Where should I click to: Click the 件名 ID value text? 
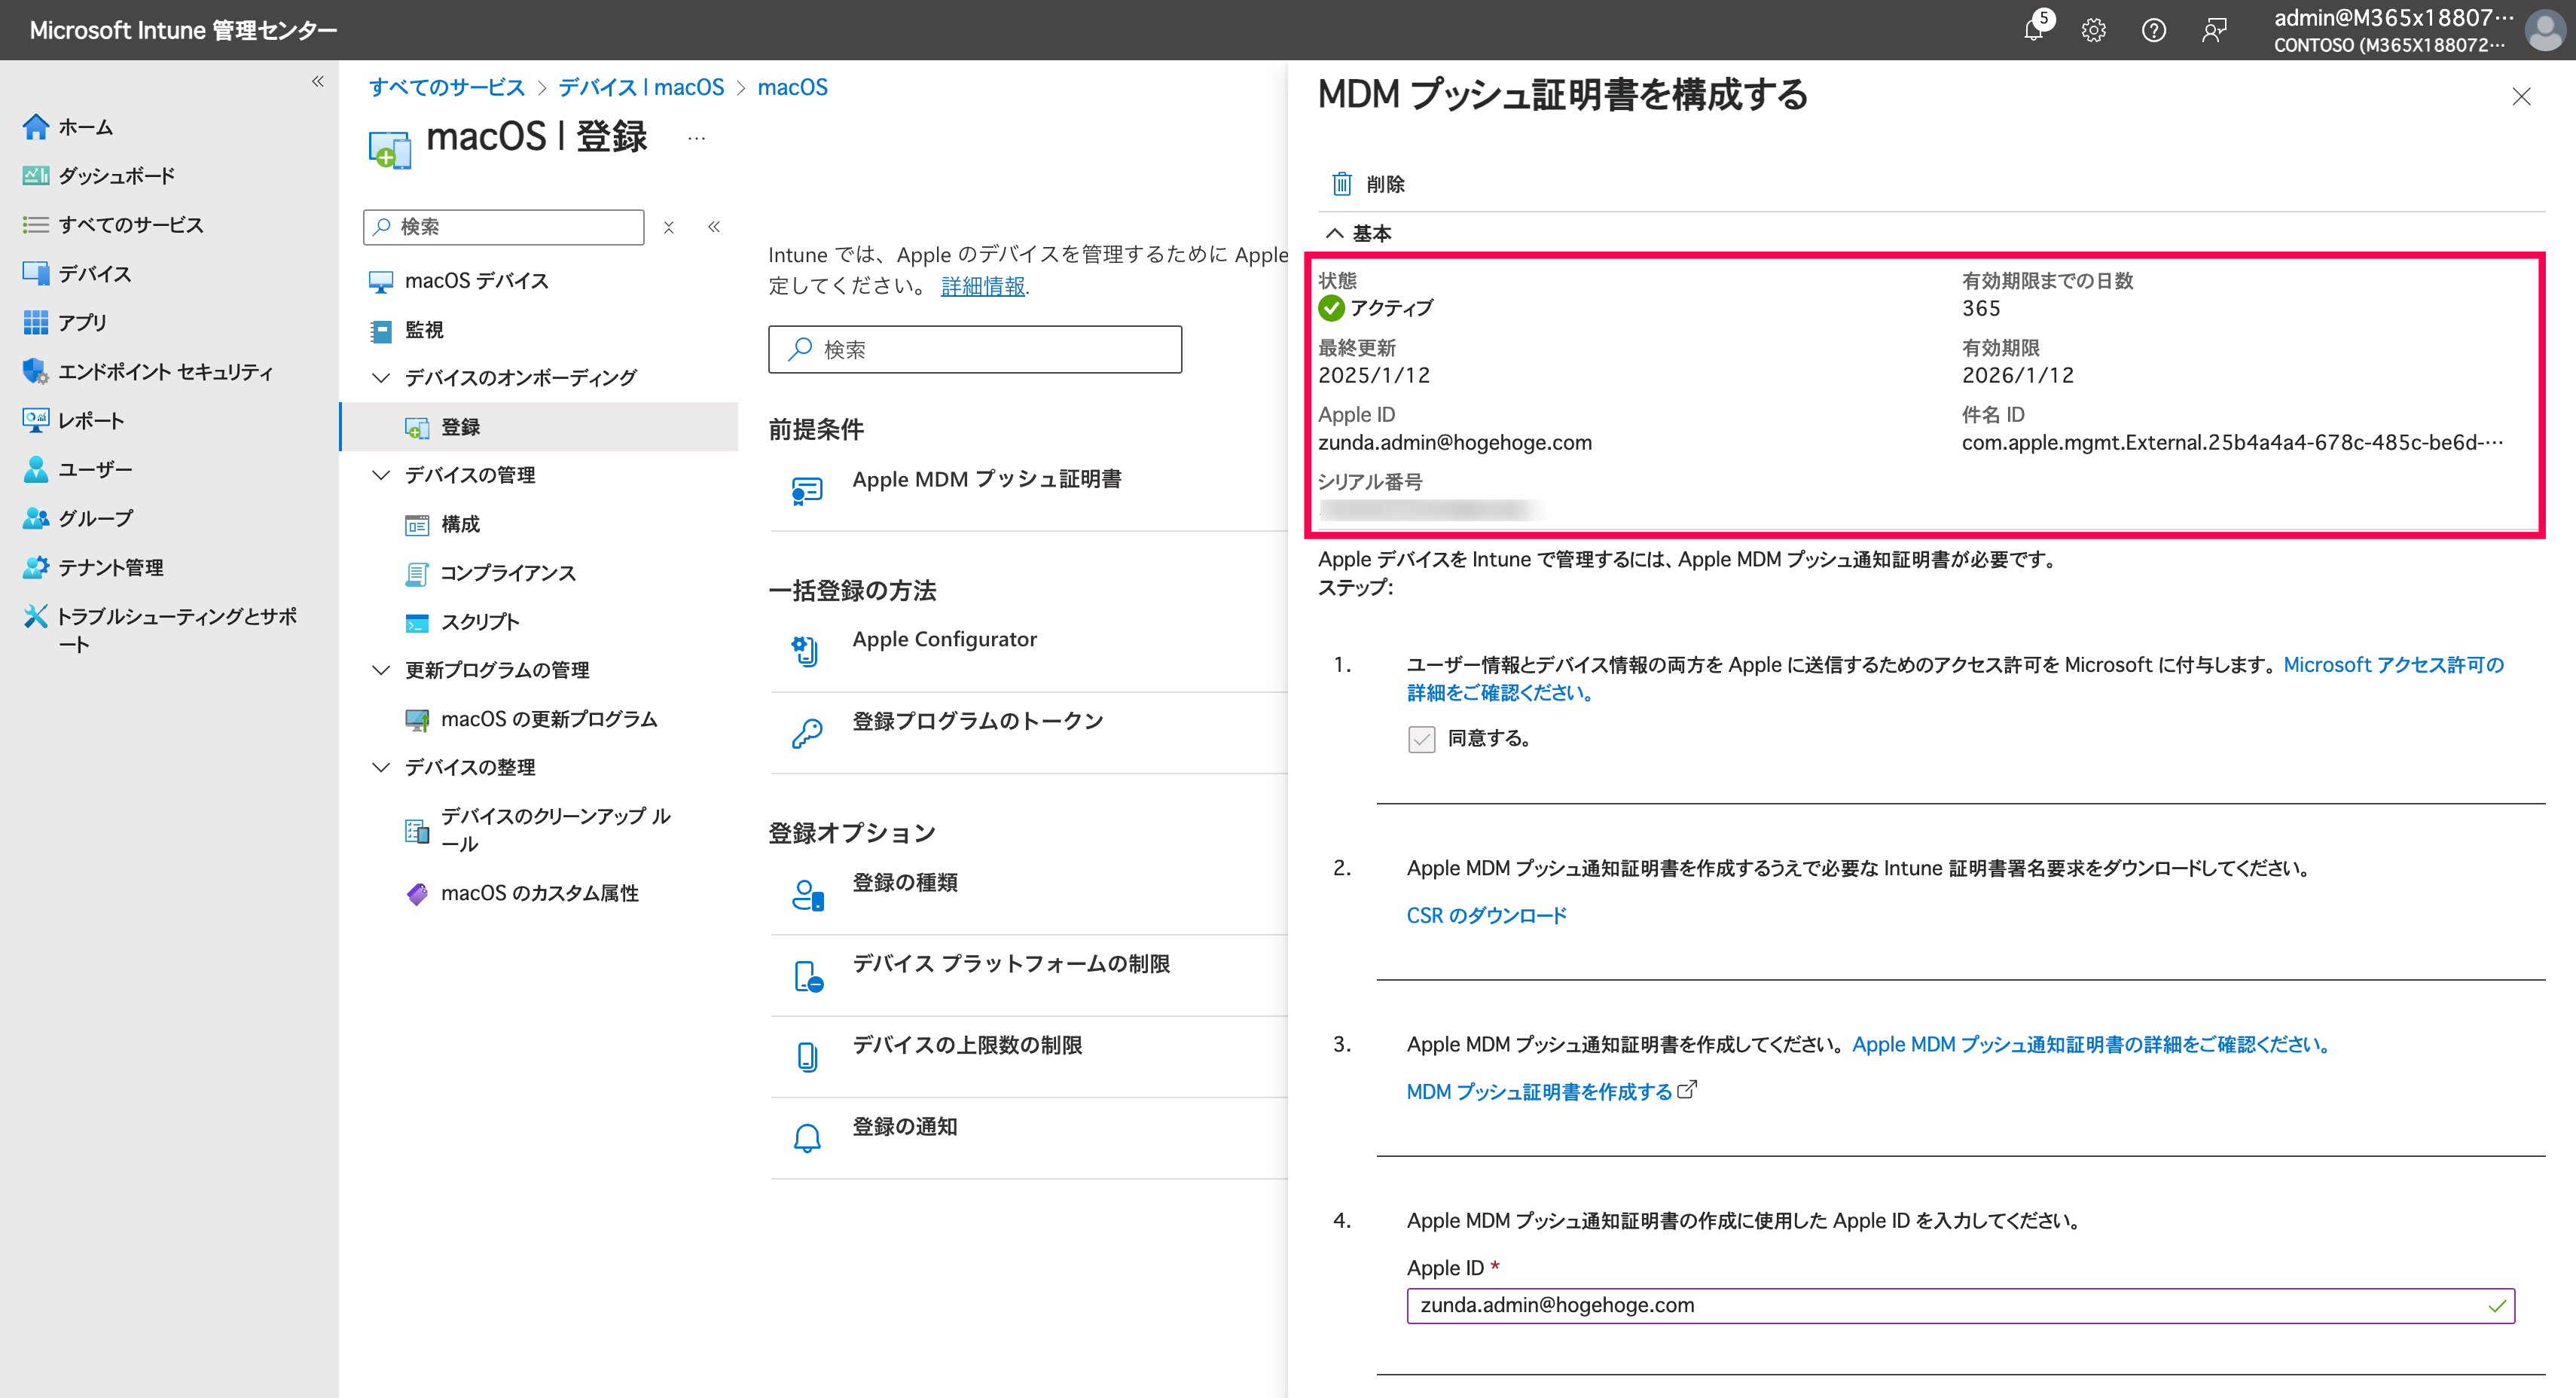2232,442
